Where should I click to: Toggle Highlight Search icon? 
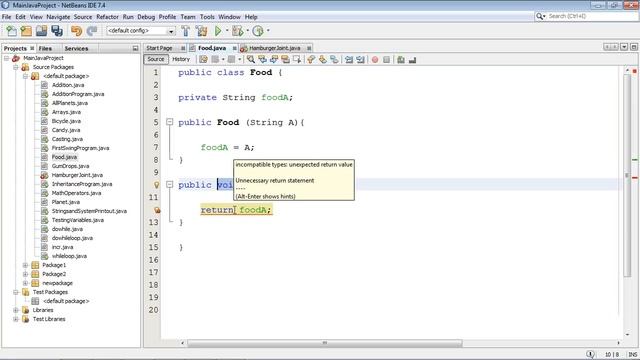[286, 60]
